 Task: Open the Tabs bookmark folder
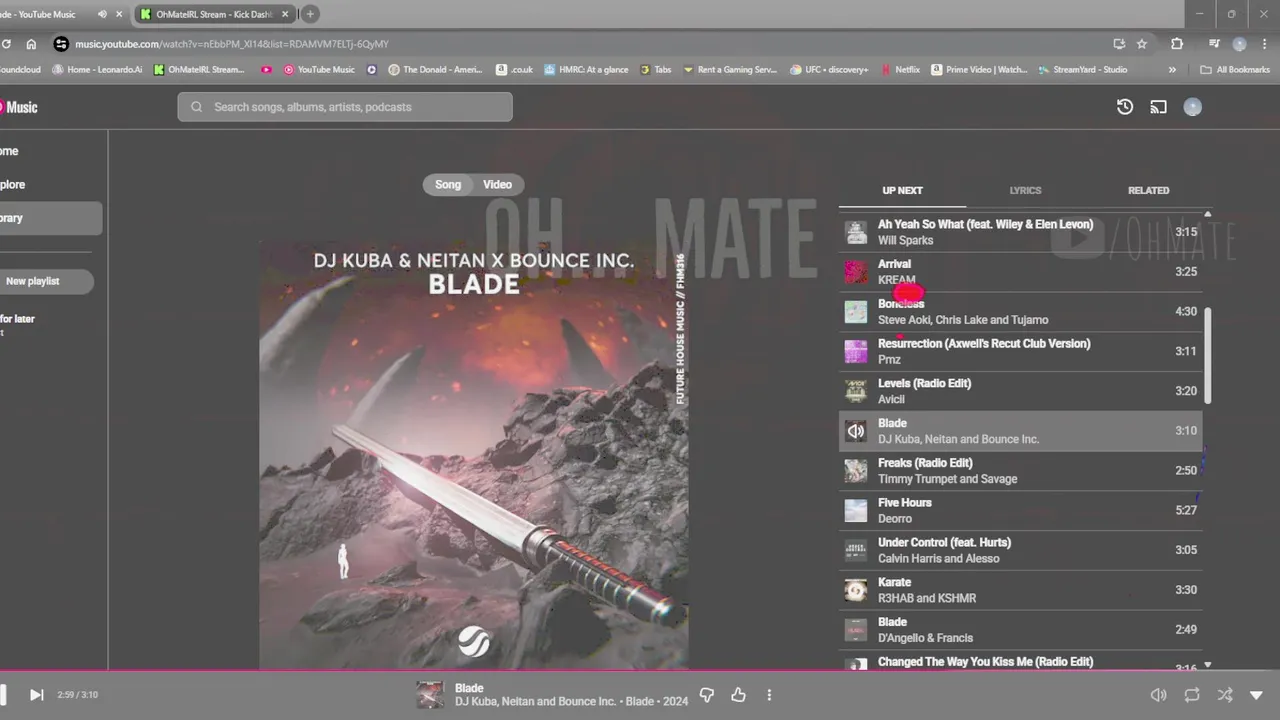[x=655, y=70]
